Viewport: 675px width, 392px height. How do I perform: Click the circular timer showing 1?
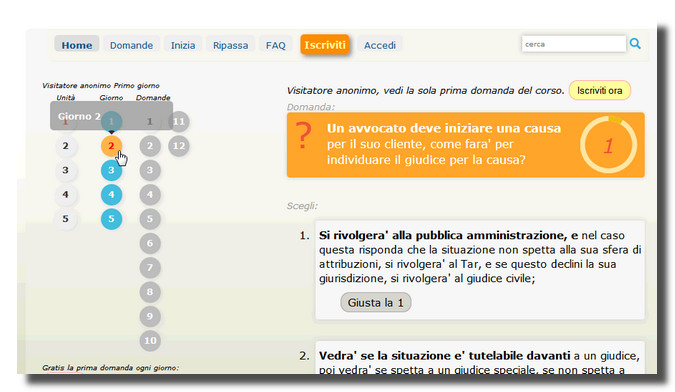608,145
